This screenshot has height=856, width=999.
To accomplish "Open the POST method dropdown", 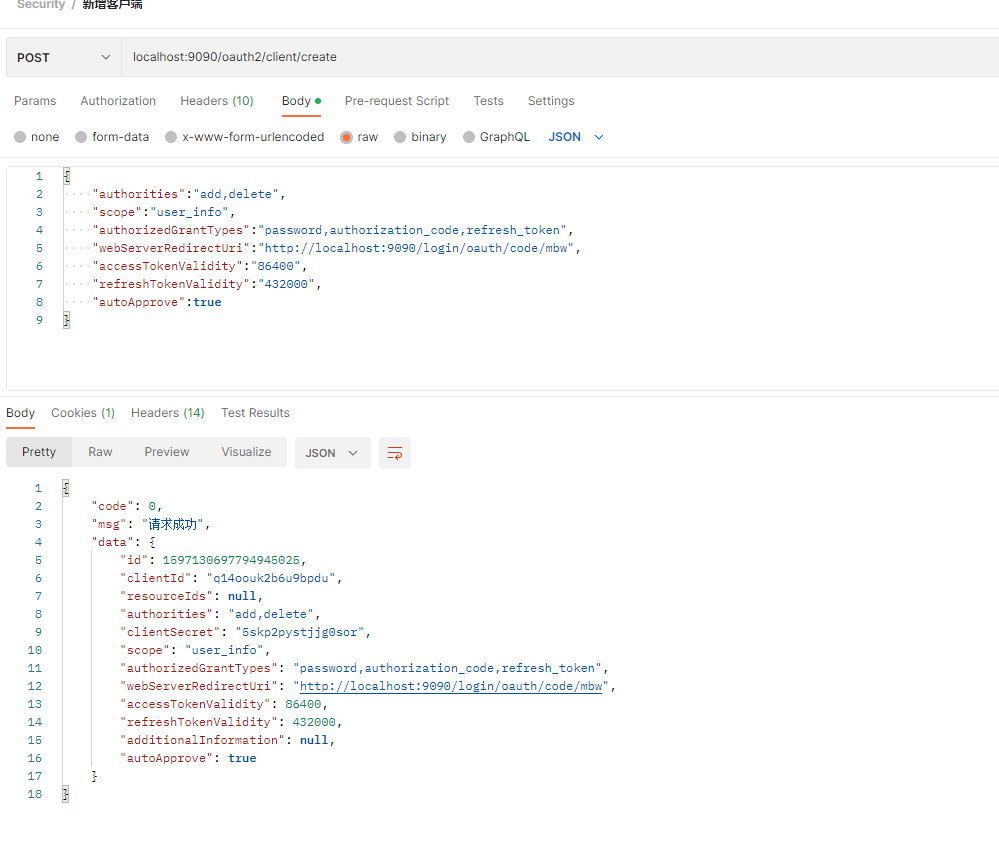I will (x=63, y=58).
